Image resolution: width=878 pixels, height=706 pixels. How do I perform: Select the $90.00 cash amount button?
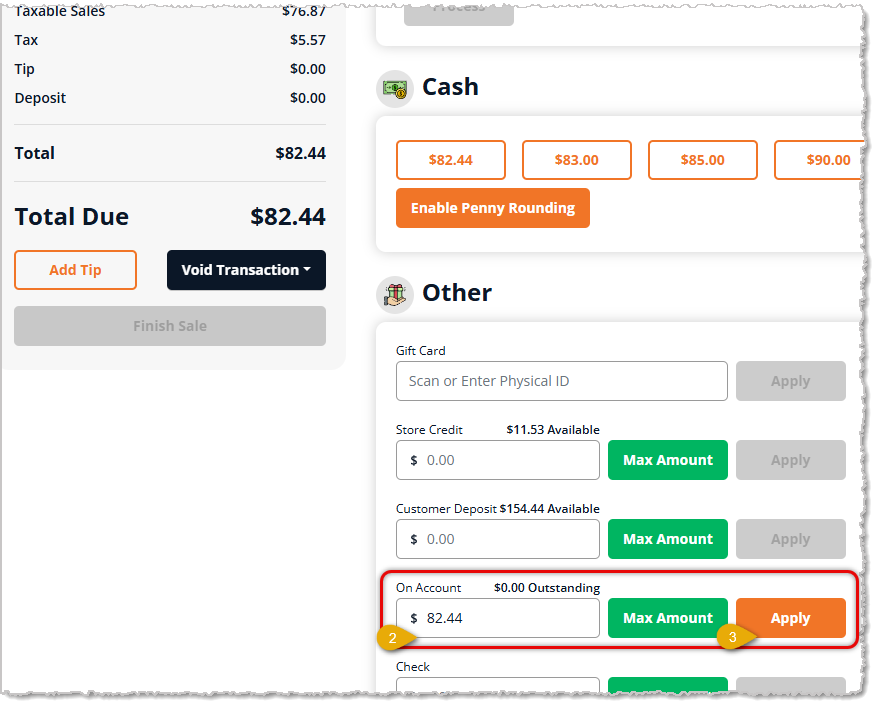point(820,160)
